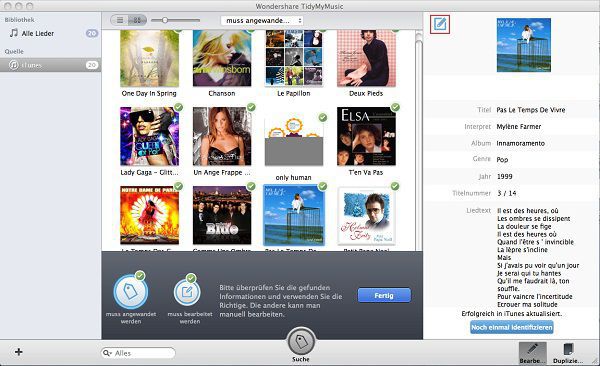The height and width of the screenshot is (366, 600).
Task: Select the Le Papillon album cover
Action: point(293,59)
